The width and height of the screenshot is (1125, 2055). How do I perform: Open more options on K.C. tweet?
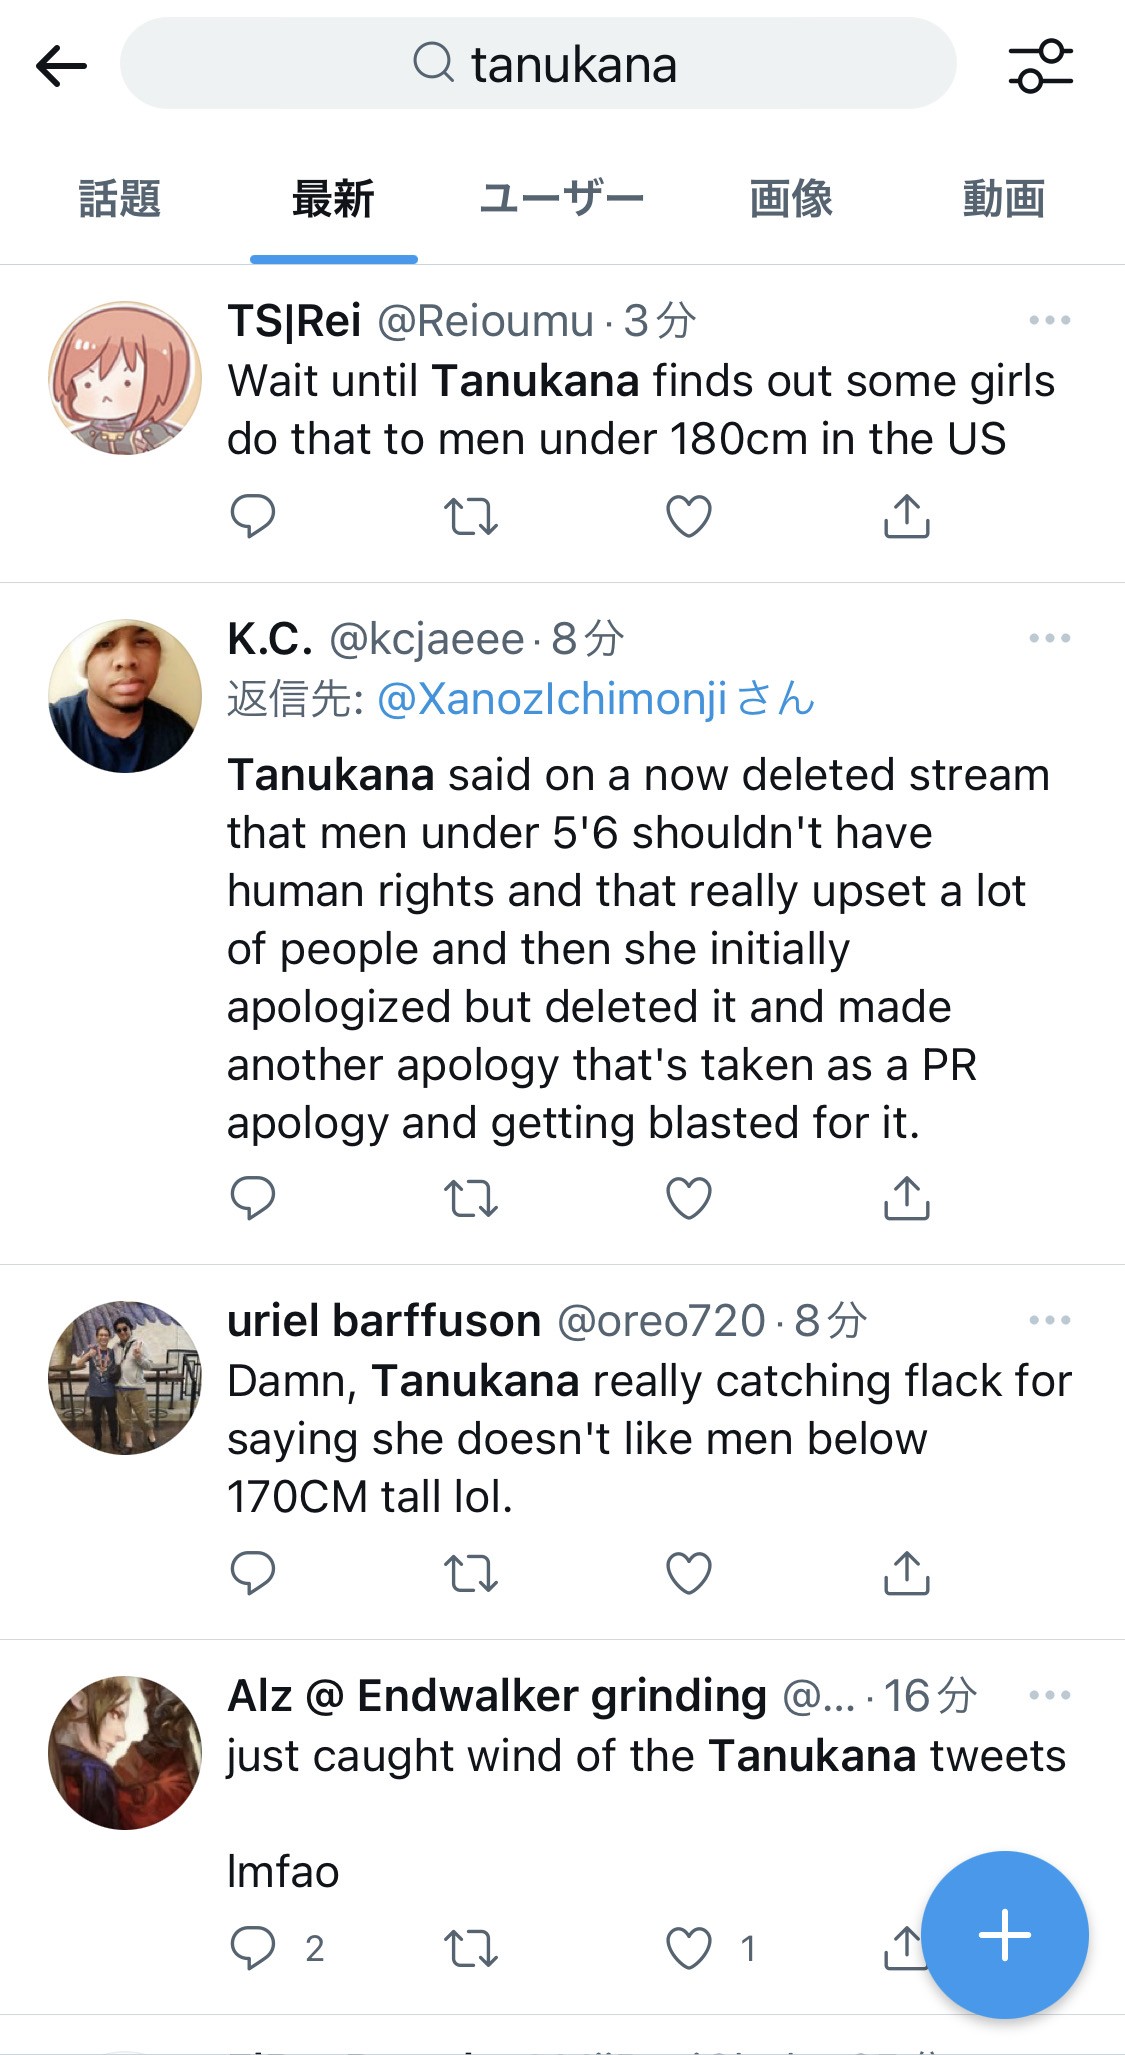[x=1049, y=638]
